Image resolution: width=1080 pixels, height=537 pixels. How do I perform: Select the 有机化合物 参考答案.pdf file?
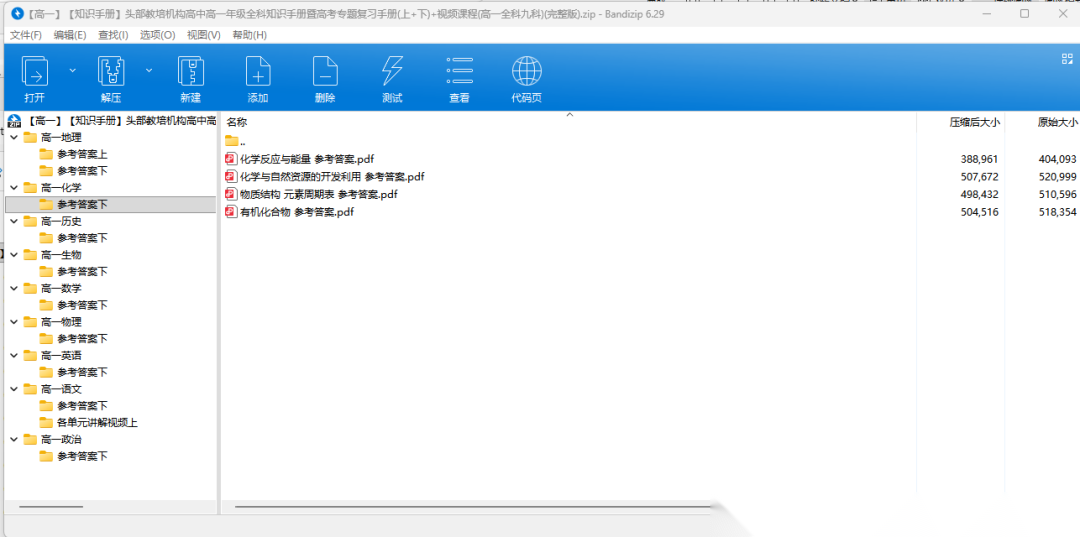click(x=296, y=212)
